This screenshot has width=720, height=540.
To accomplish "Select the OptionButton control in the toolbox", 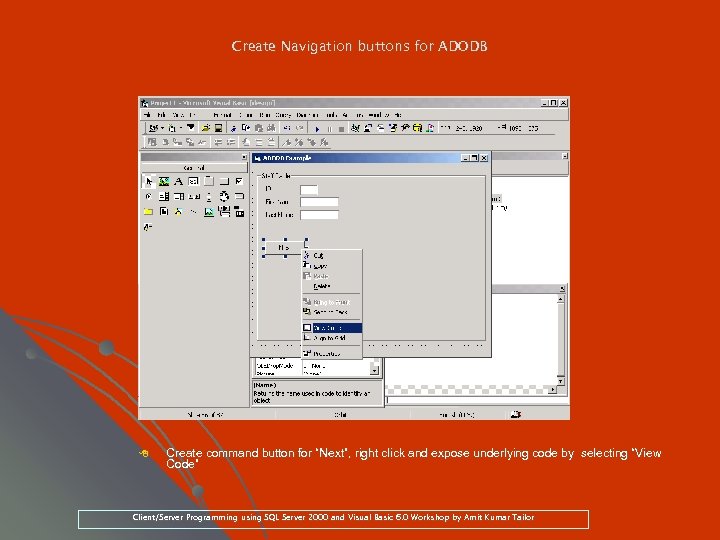I will tap(148, 197).
